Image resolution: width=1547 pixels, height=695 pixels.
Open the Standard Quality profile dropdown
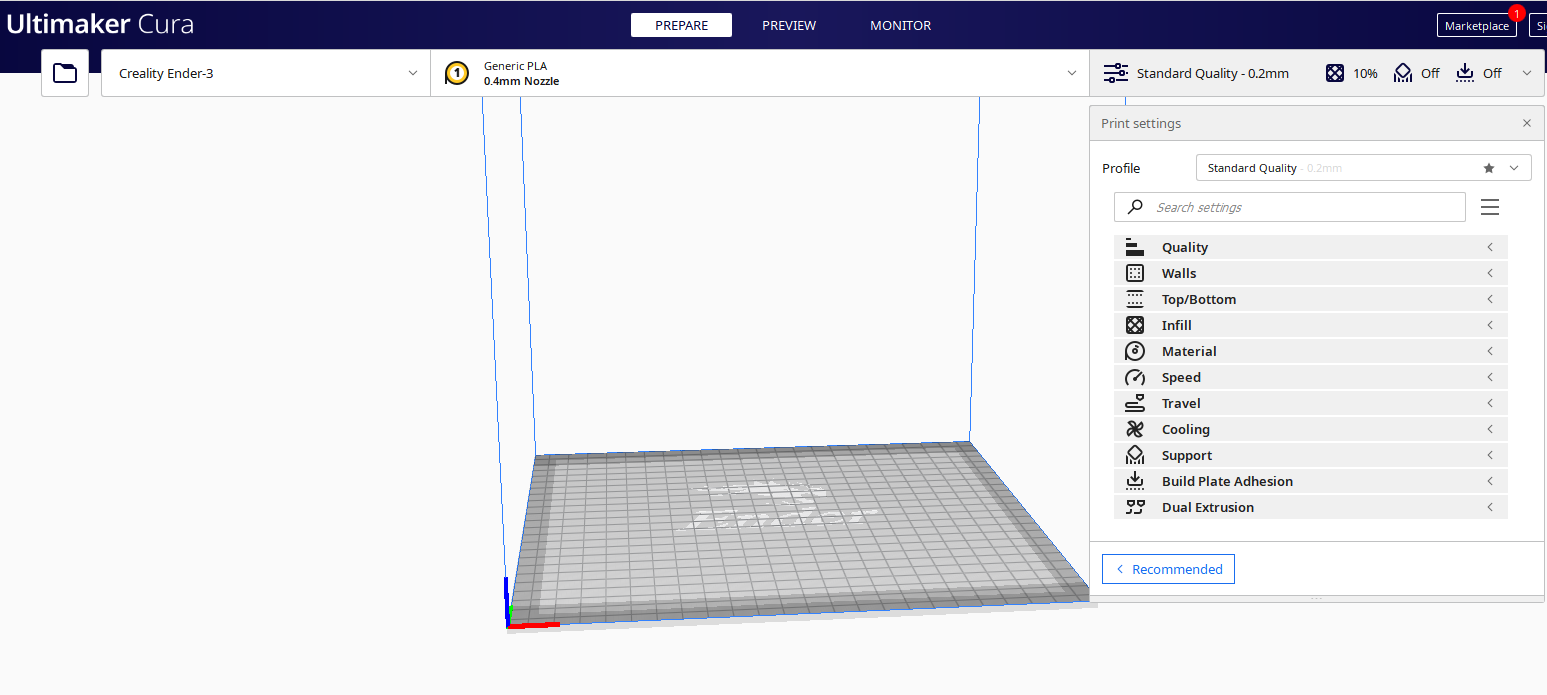click(1364, 168)
